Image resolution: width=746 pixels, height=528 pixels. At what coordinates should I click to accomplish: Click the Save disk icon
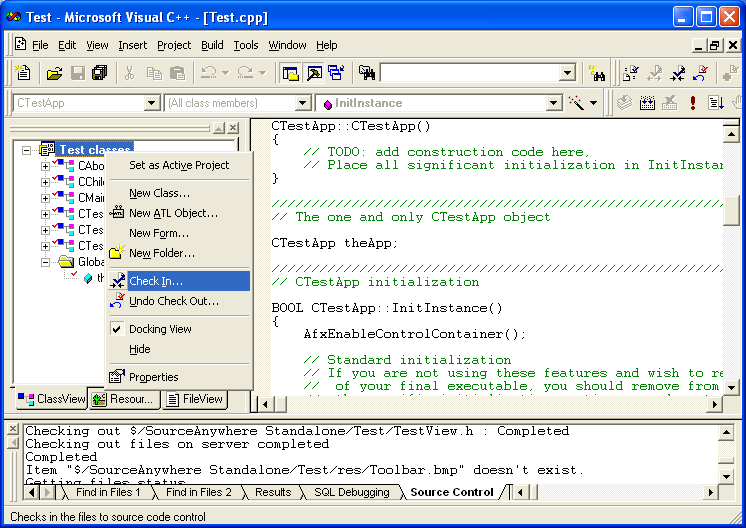click(x=78, y=73)
